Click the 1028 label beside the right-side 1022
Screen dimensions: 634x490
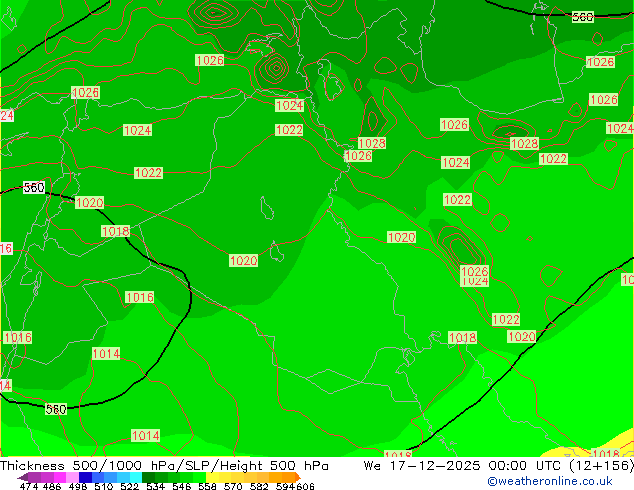524,144
